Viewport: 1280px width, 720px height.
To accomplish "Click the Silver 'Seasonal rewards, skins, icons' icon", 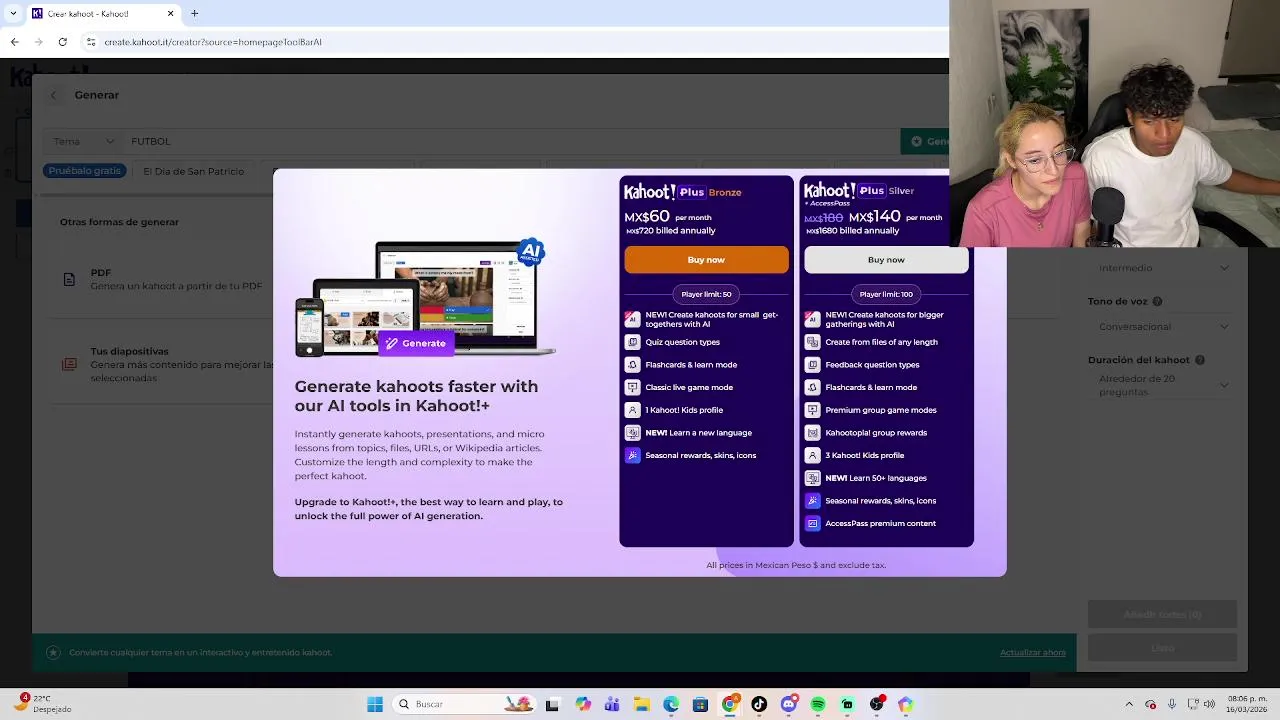I will click(x=812, y=501).
